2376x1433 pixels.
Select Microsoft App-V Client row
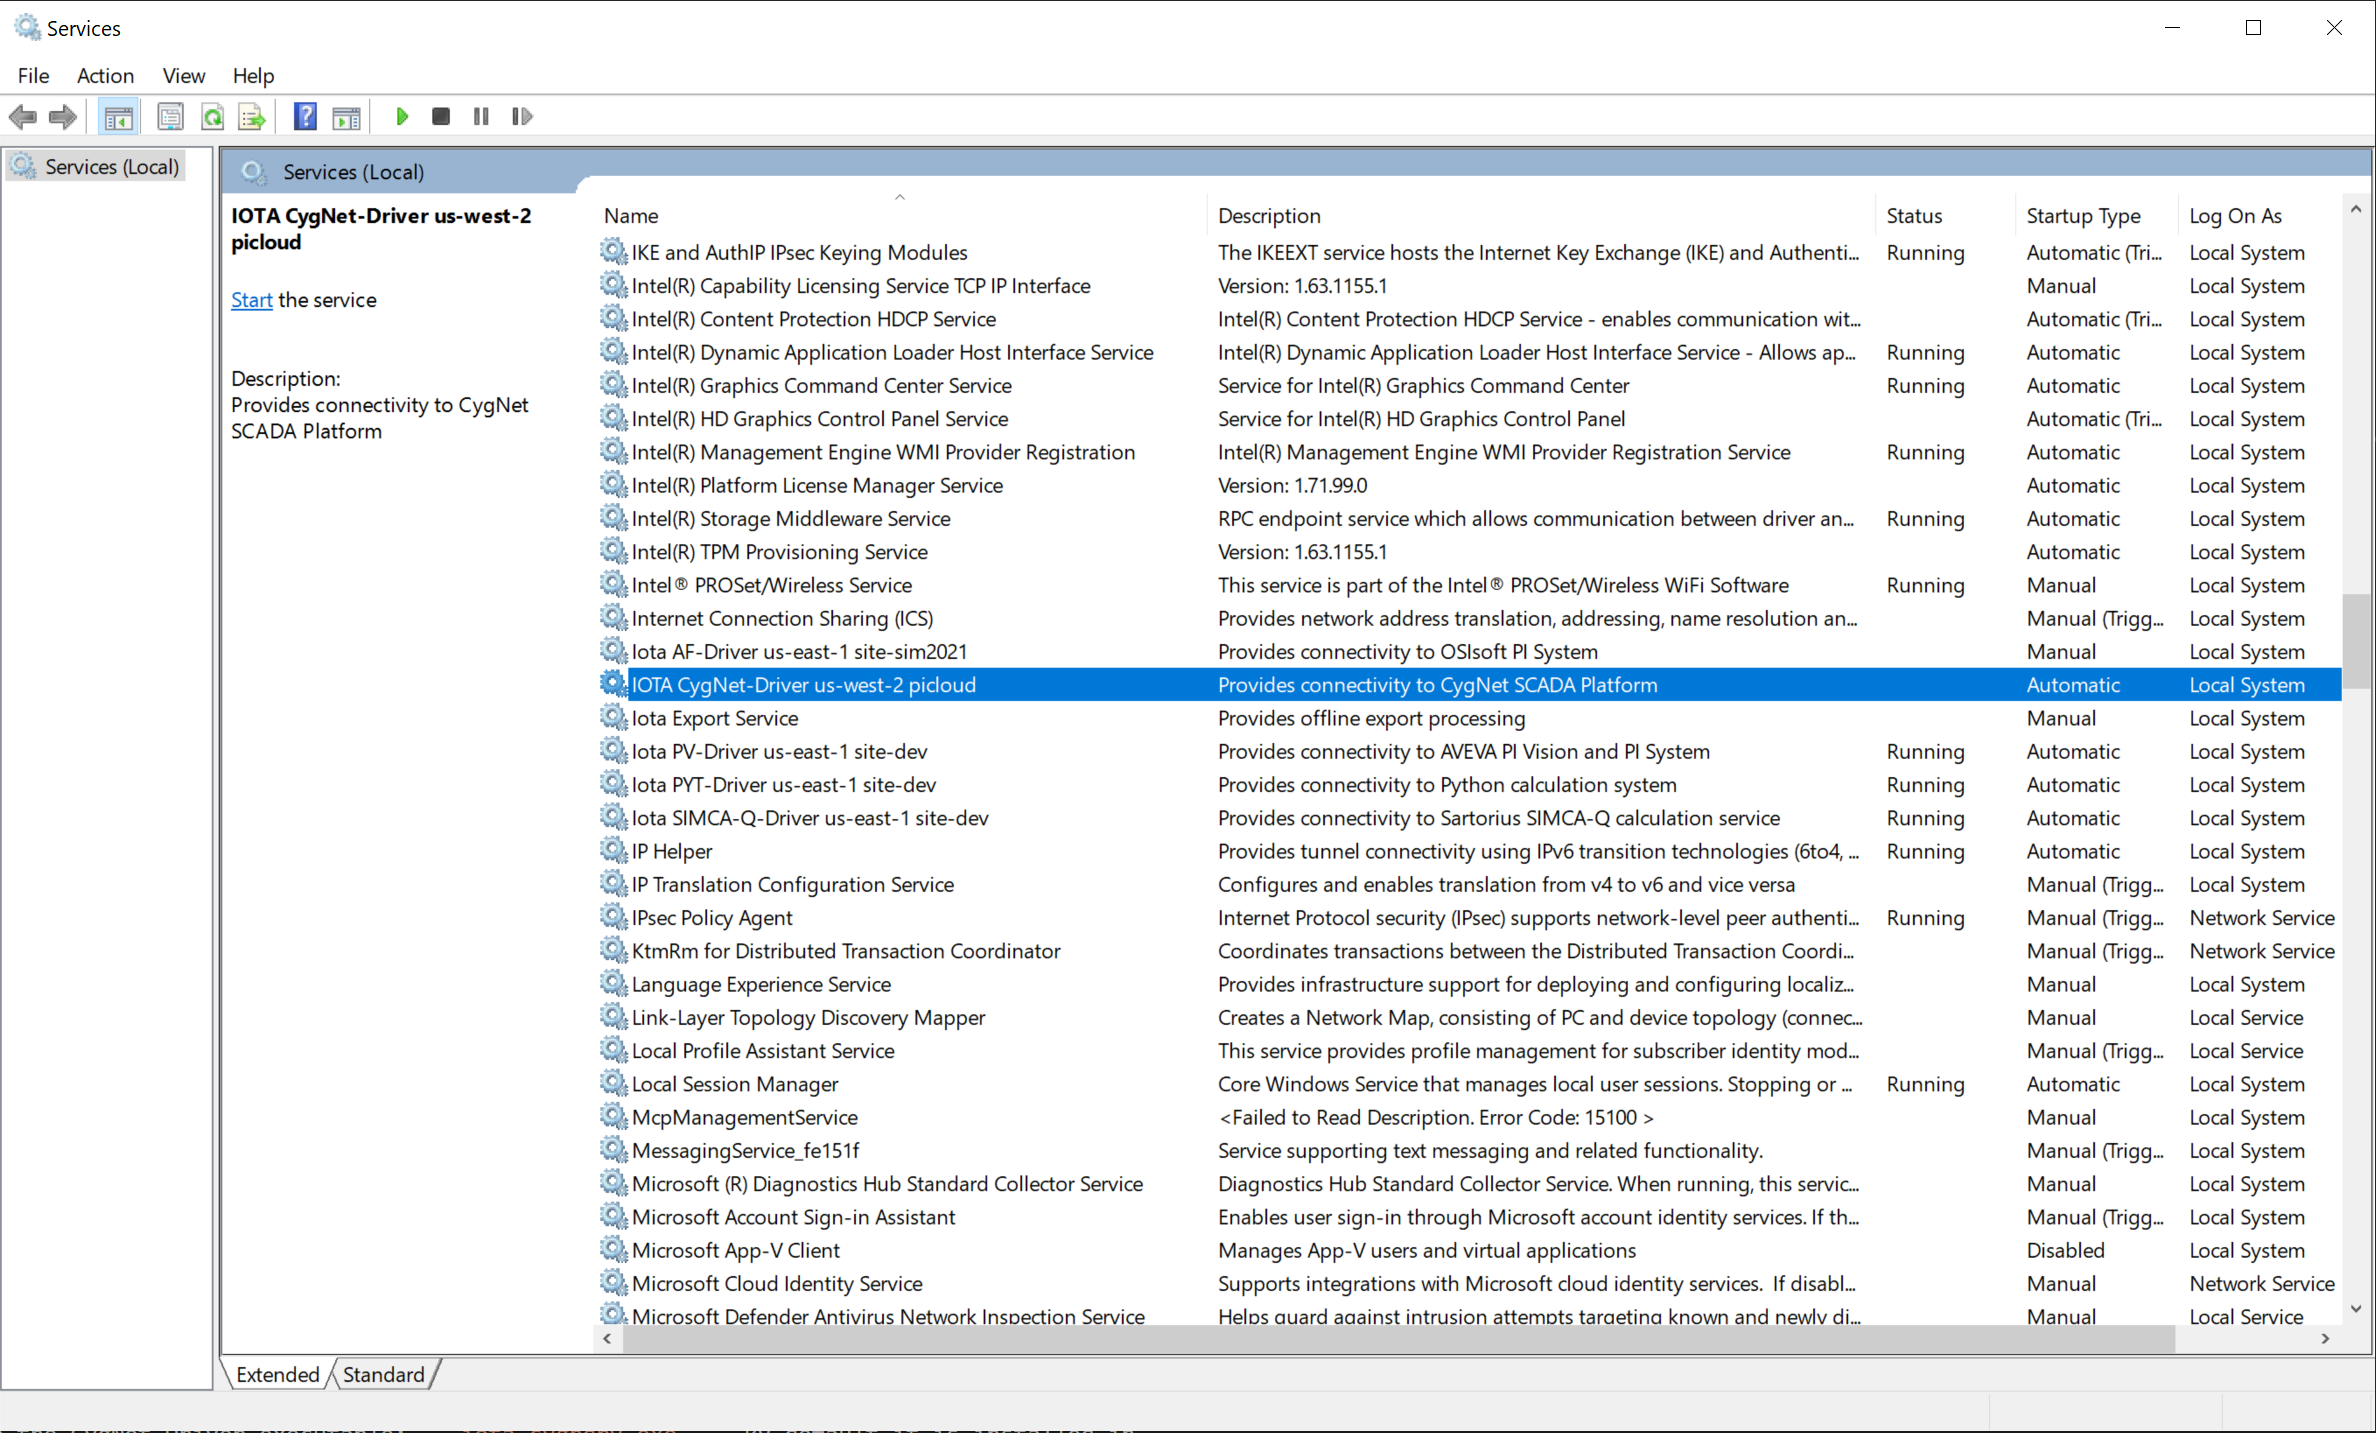[1468, 1250]
